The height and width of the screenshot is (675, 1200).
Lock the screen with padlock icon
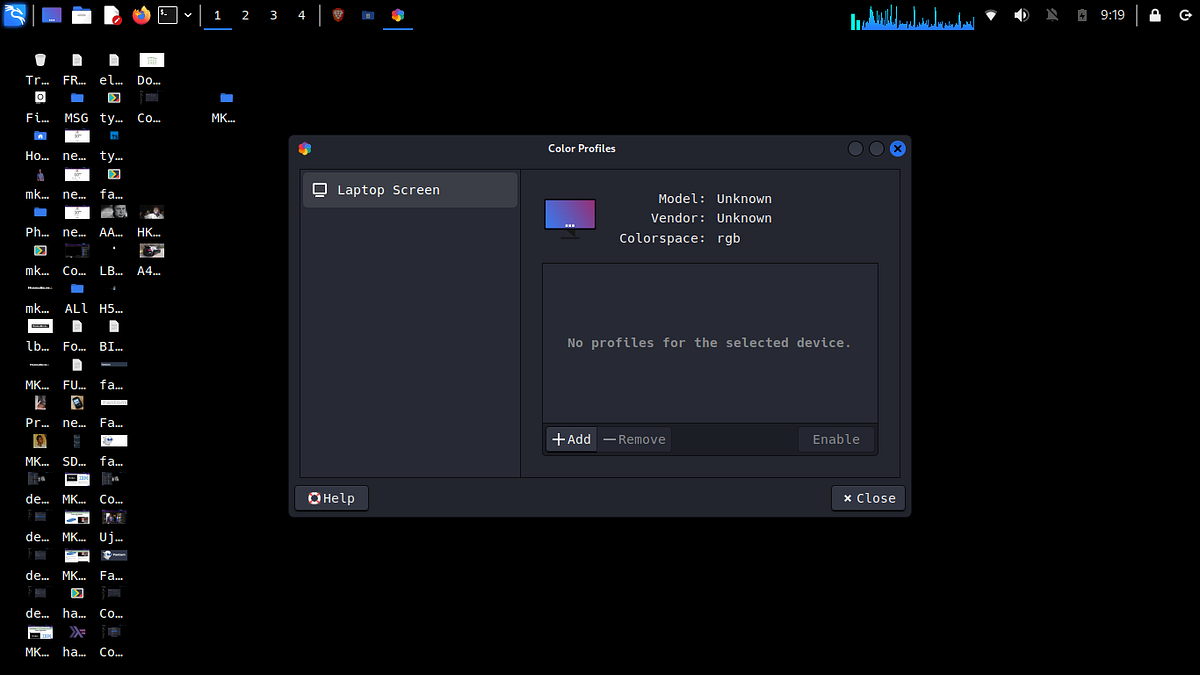tap(1156, 15)
